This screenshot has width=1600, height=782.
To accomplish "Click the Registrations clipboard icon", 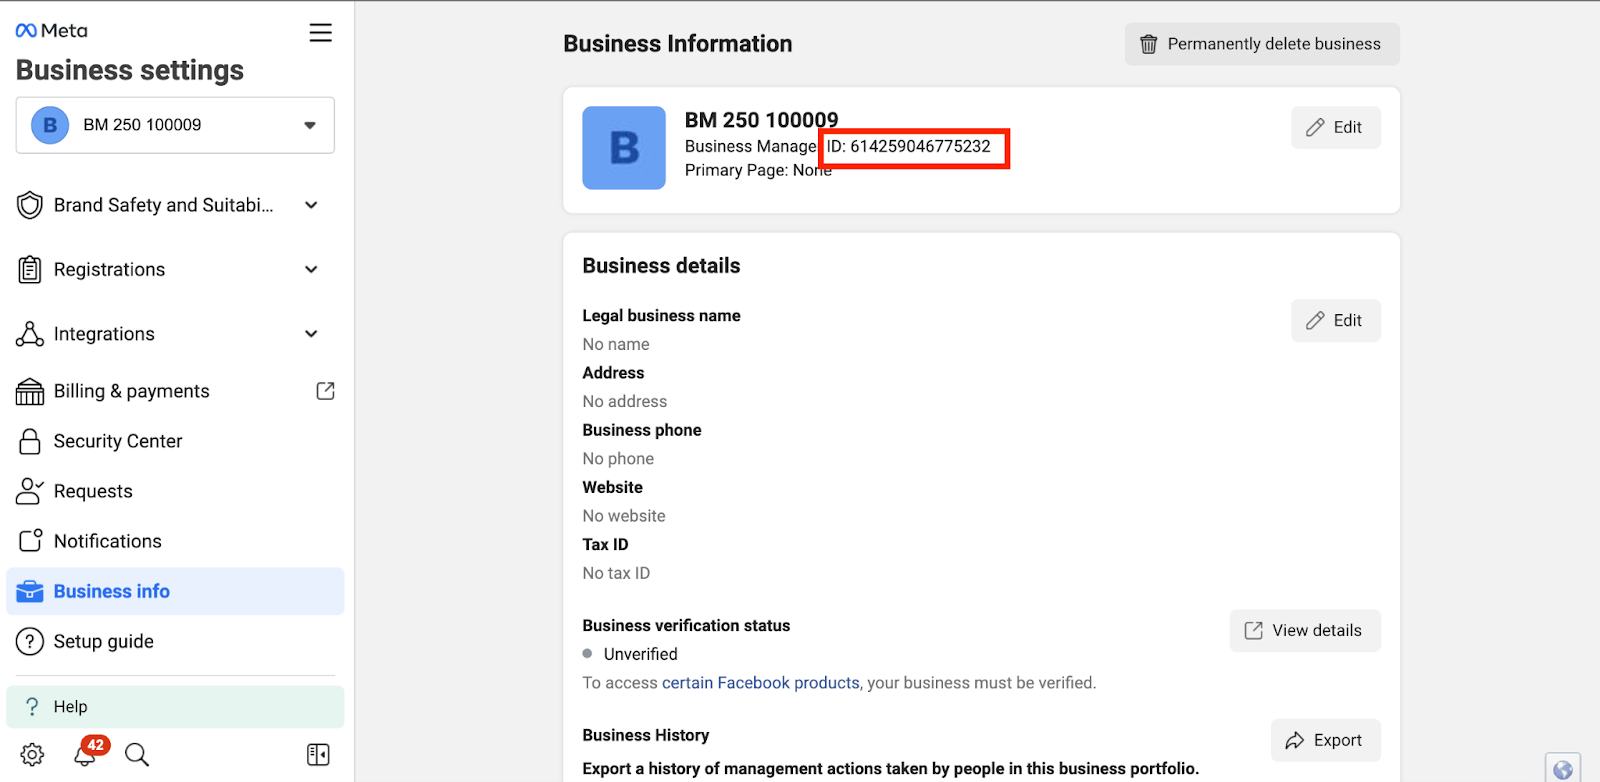I will point(30,269).
